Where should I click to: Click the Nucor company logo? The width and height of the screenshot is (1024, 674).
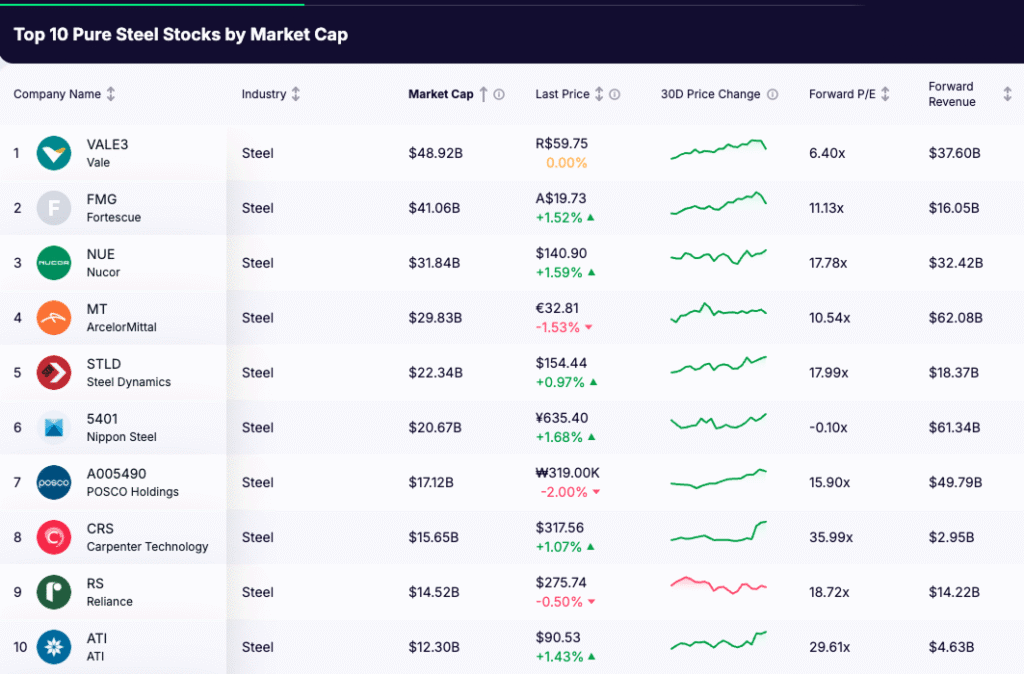click(x=54, y=262)
